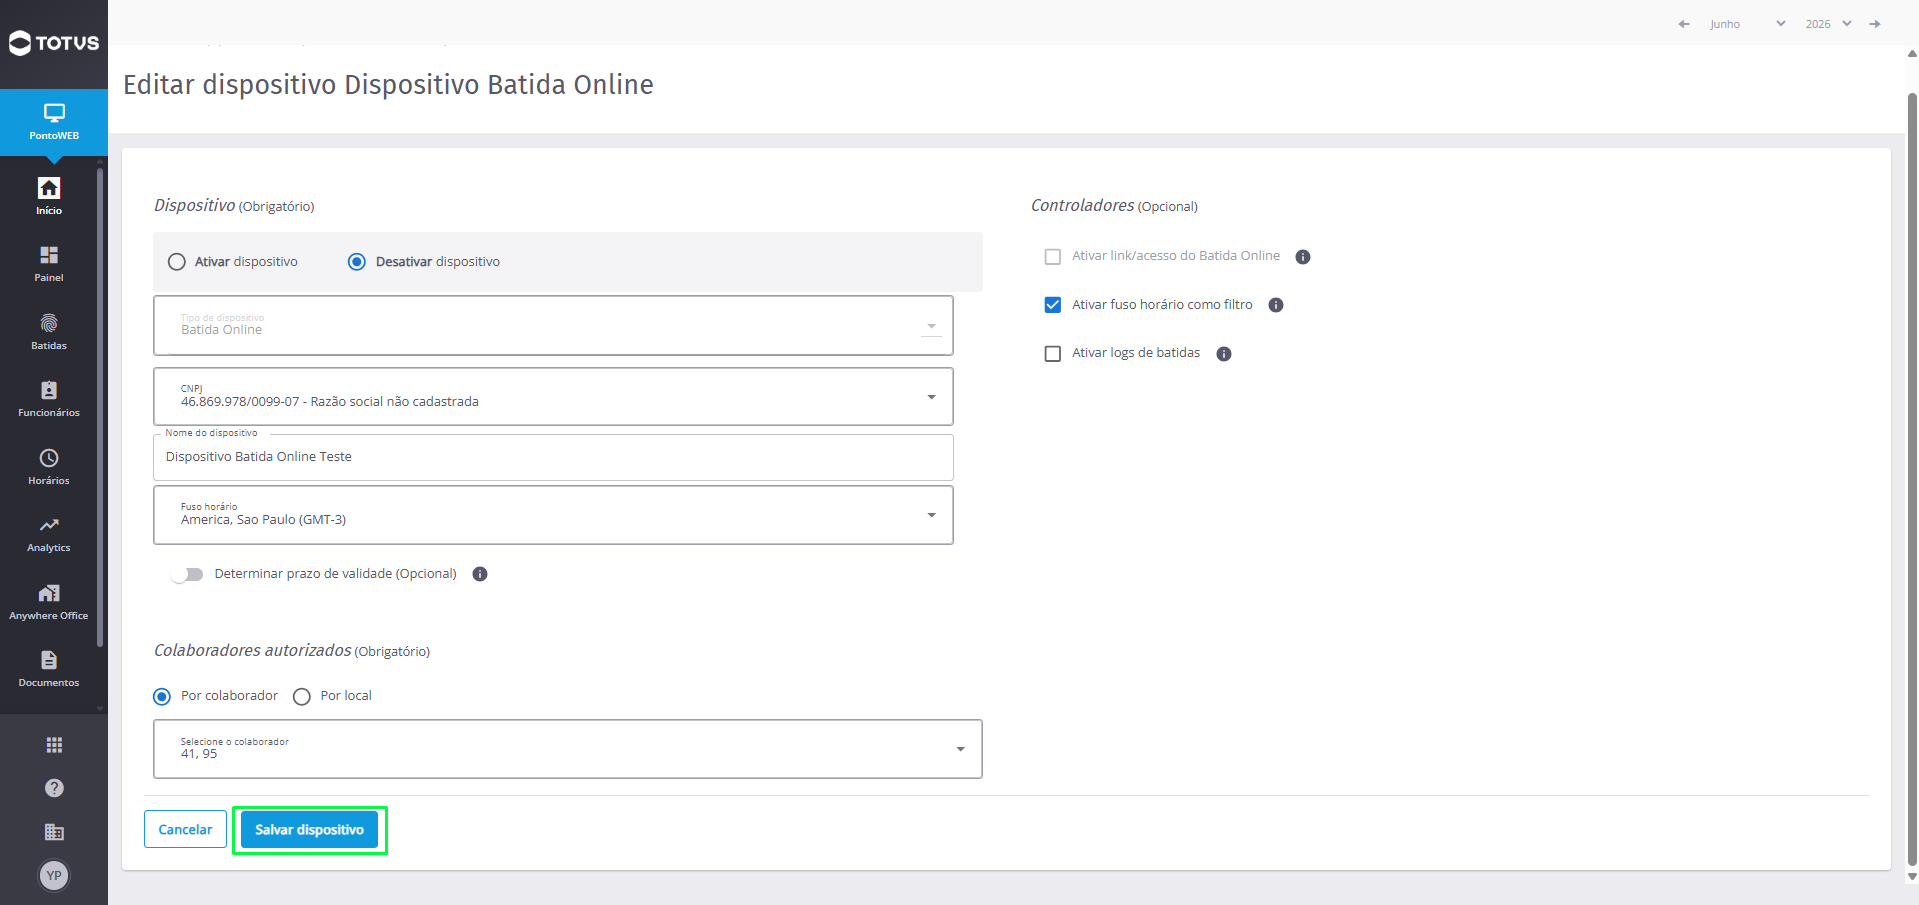Expand Selecione o colaborador dropdown
The image size is (1919, 905).
tap(568, 749)
